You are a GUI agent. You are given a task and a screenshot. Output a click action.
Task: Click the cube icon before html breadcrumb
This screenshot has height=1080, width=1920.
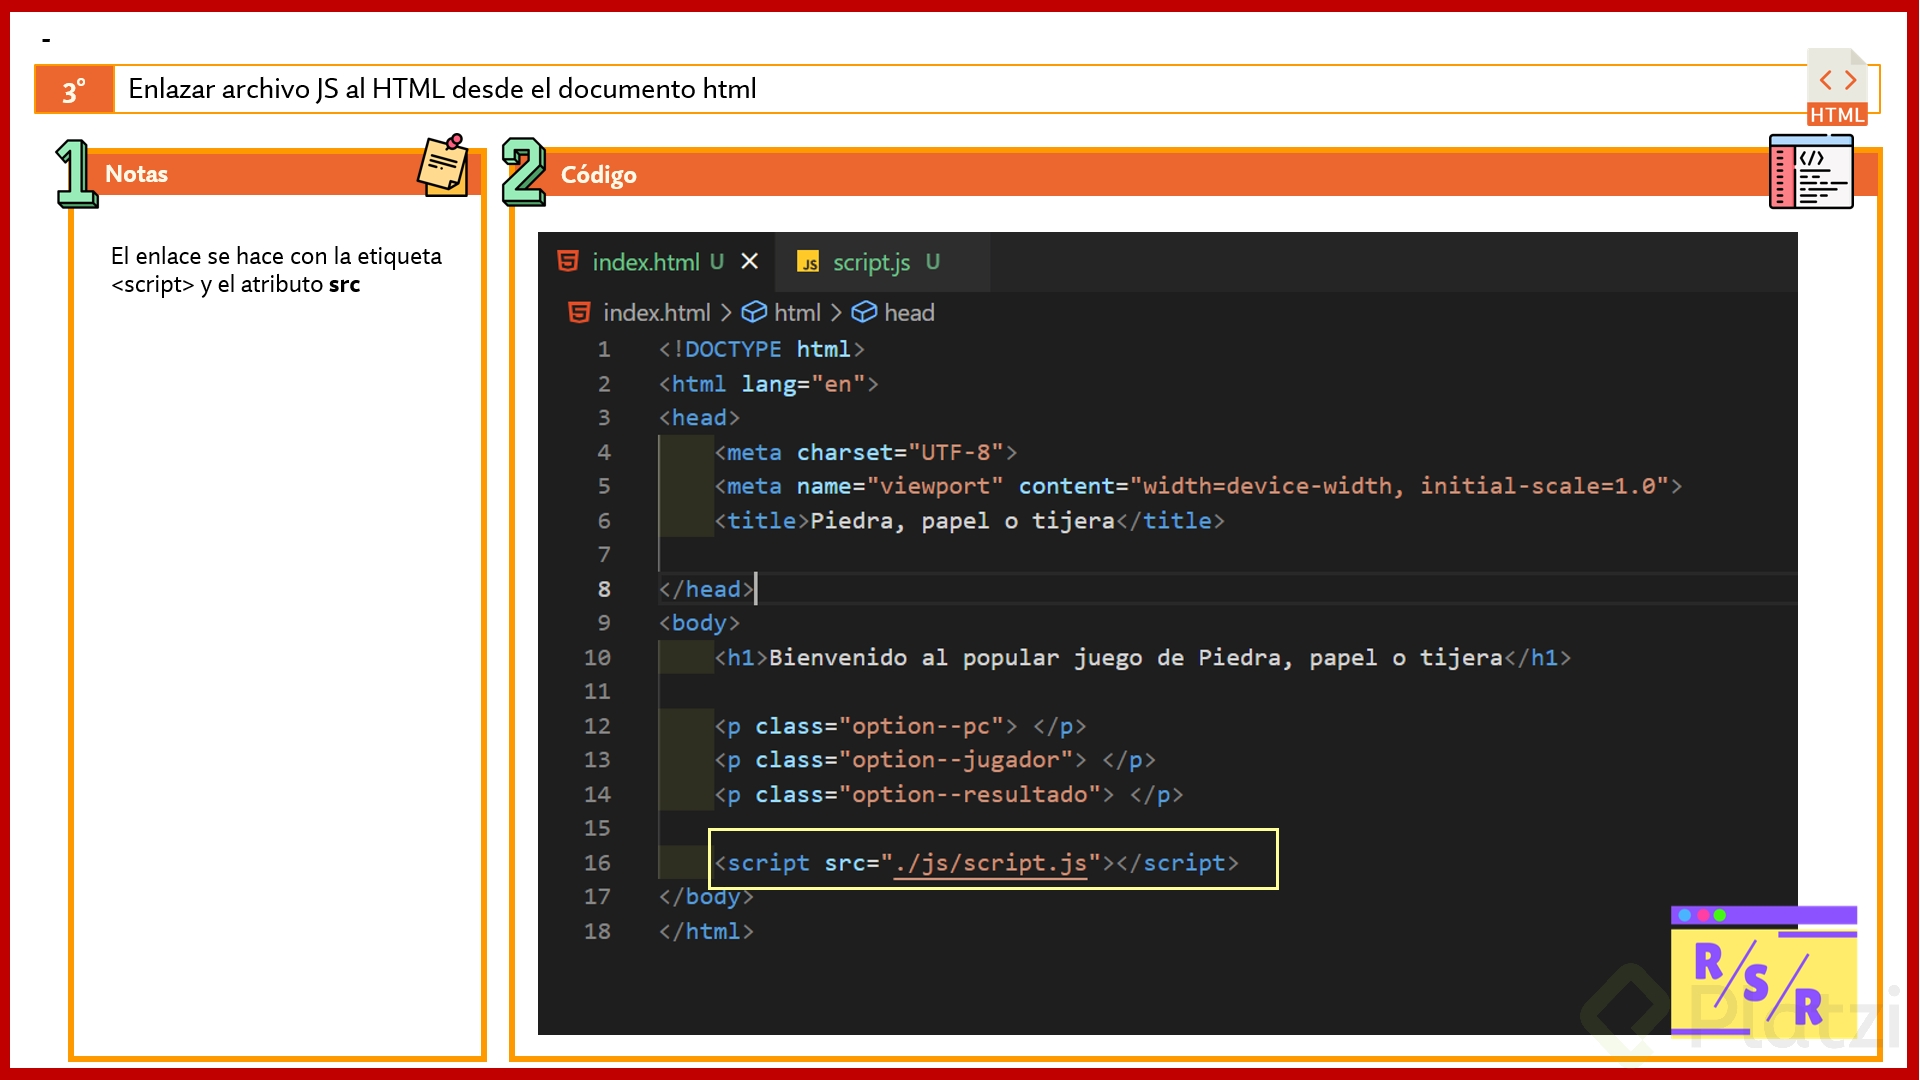(x=754, y=313)
